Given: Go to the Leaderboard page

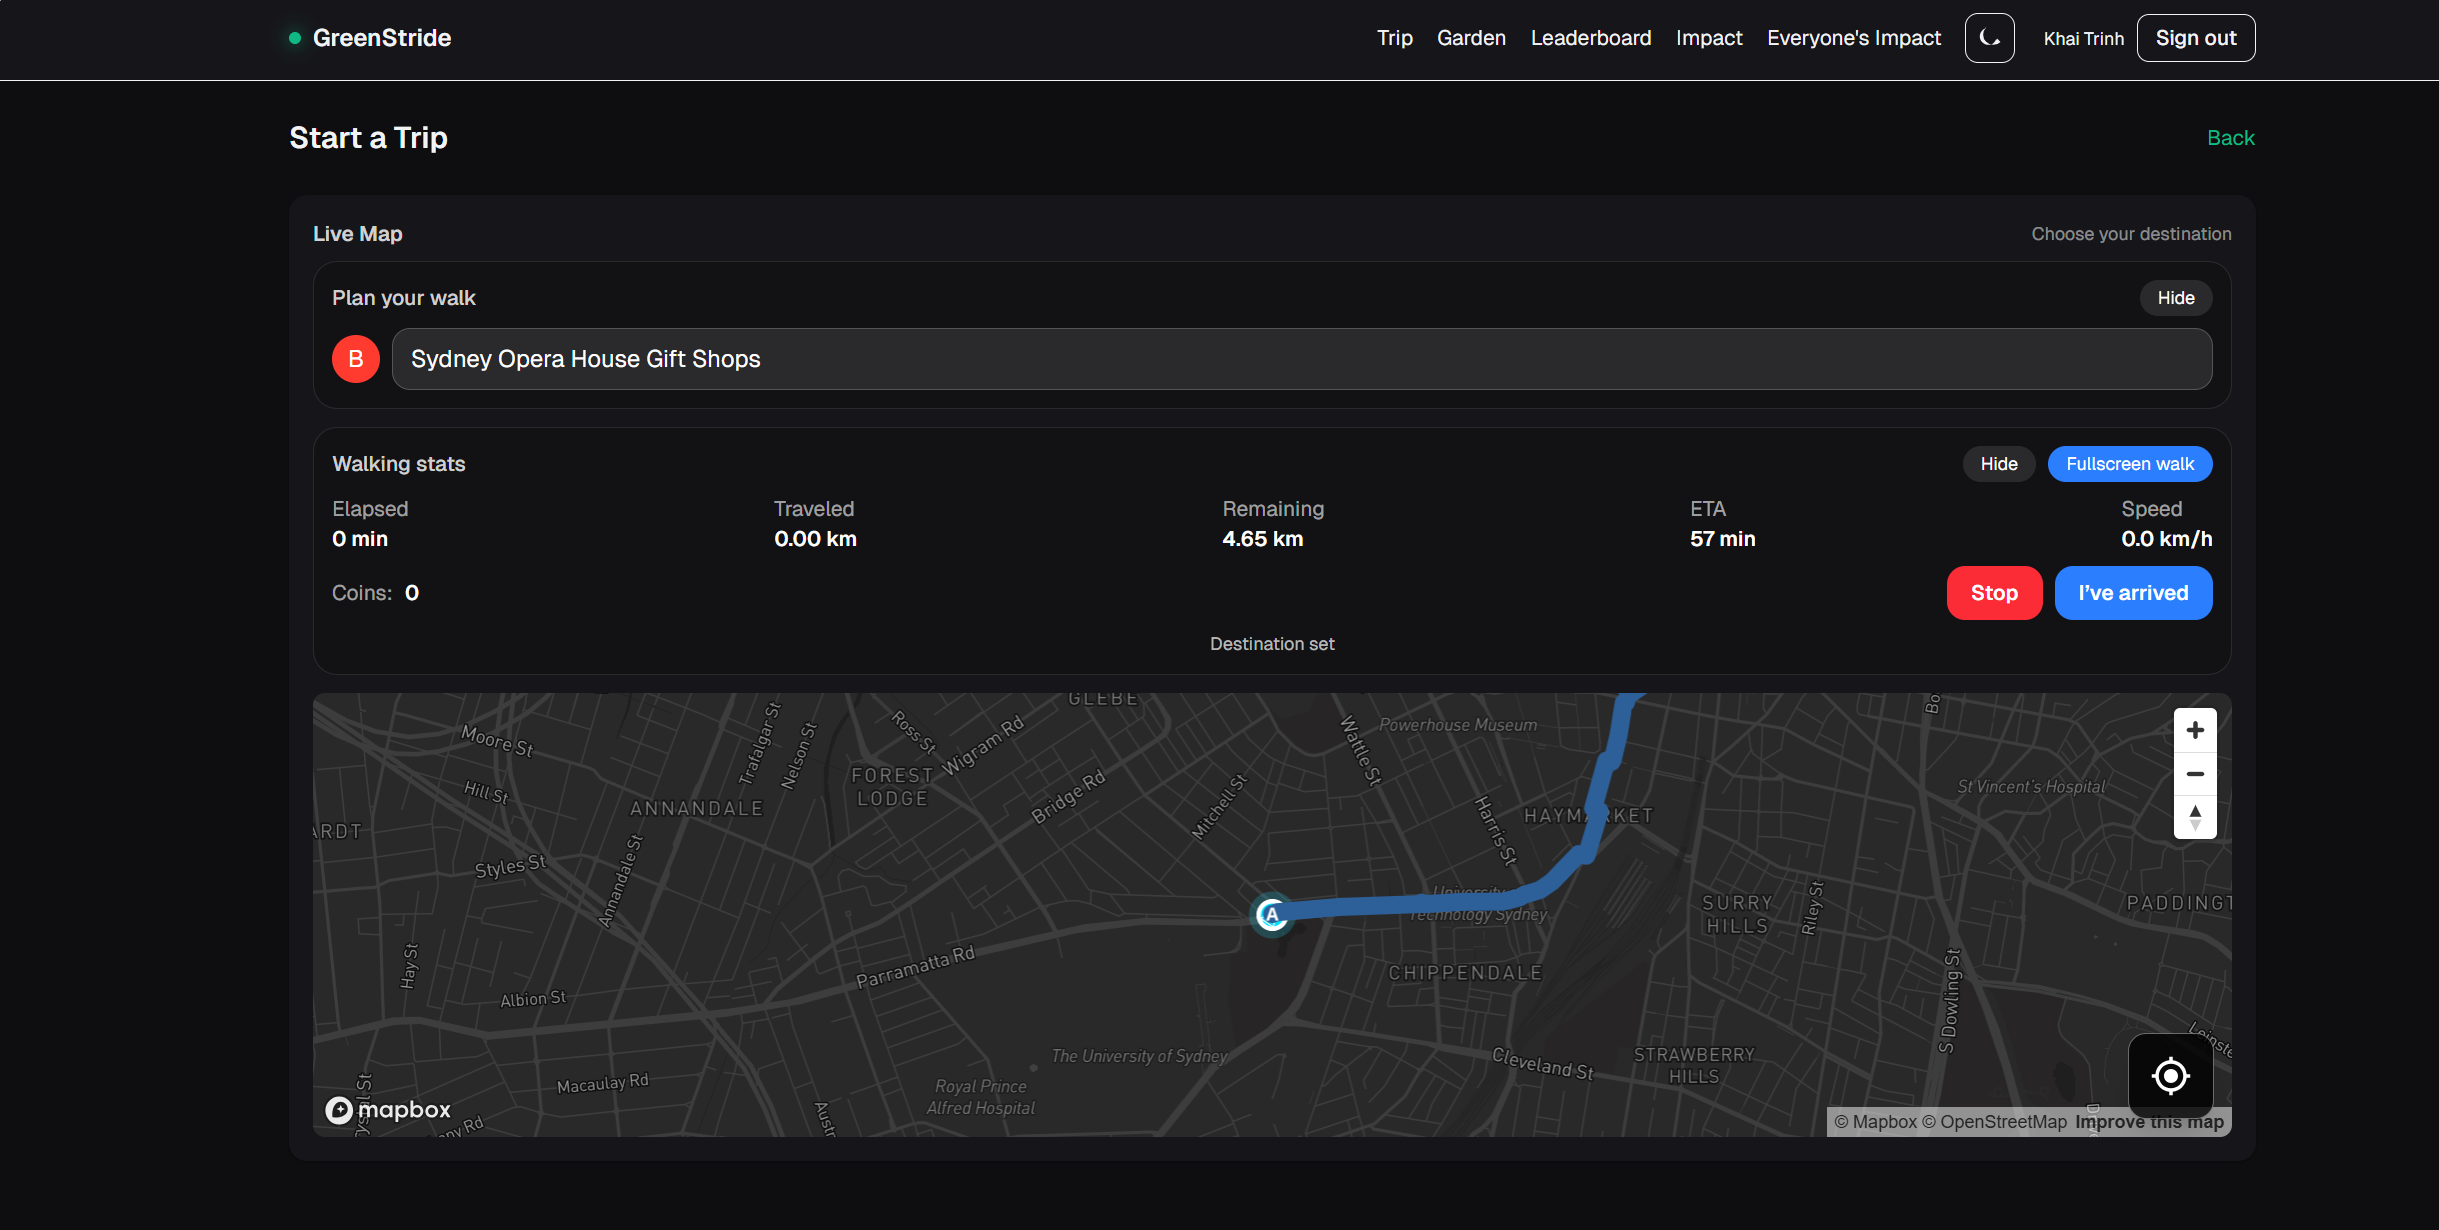Looking at the screenshot, I should pyautogui.click(x=1590, y=38).
